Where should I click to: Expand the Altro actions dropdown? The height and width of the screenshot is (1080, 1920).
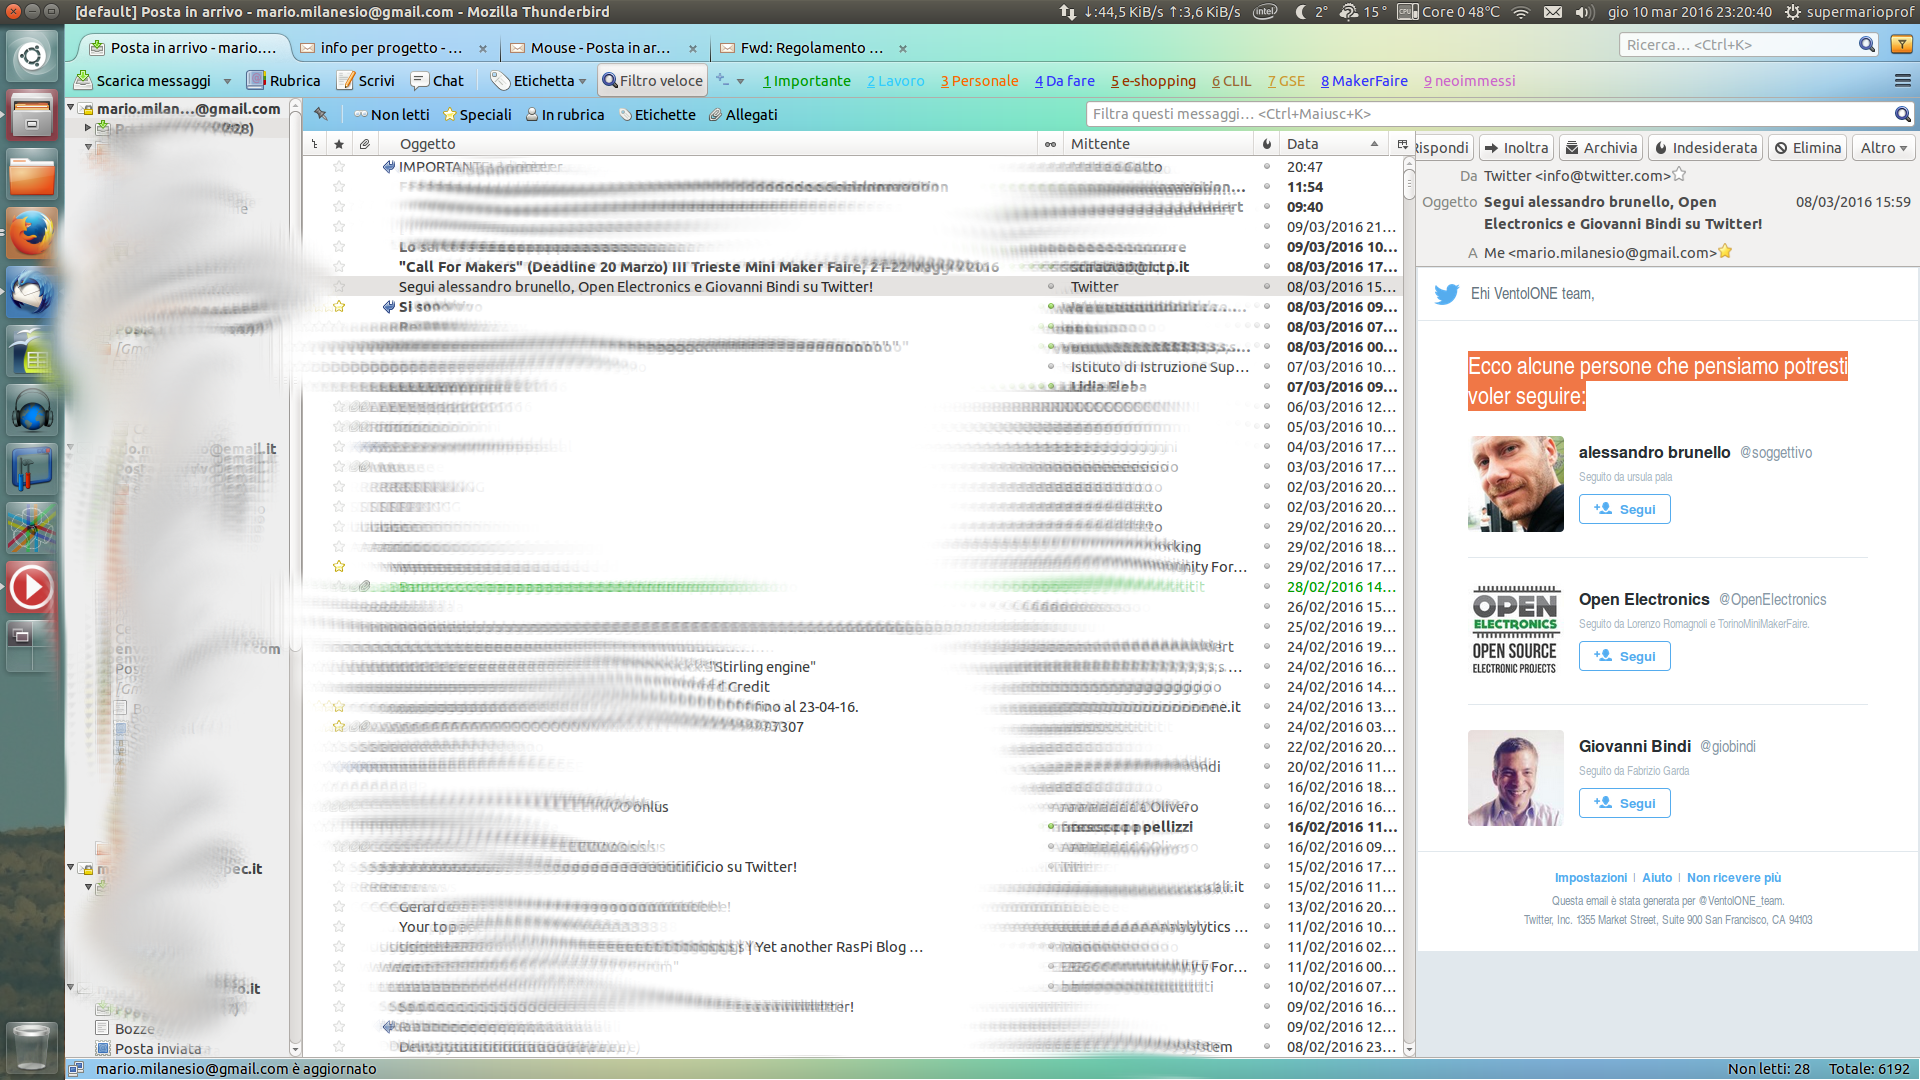click(x=1884, y=148)
